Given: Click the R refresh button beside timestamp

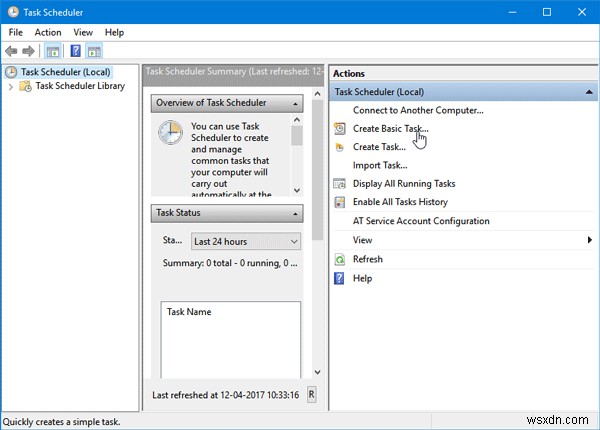Looking at the screenshot, I should point(311,394).
